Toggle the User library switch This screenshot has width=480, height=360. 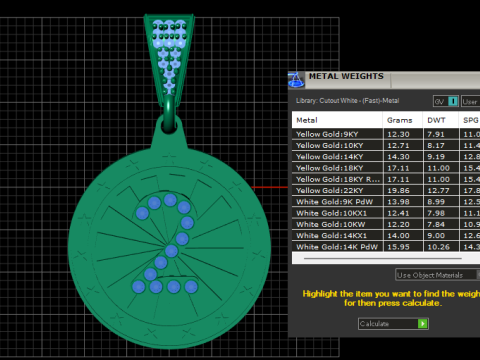pyautogui.click(x=471, y=101)
